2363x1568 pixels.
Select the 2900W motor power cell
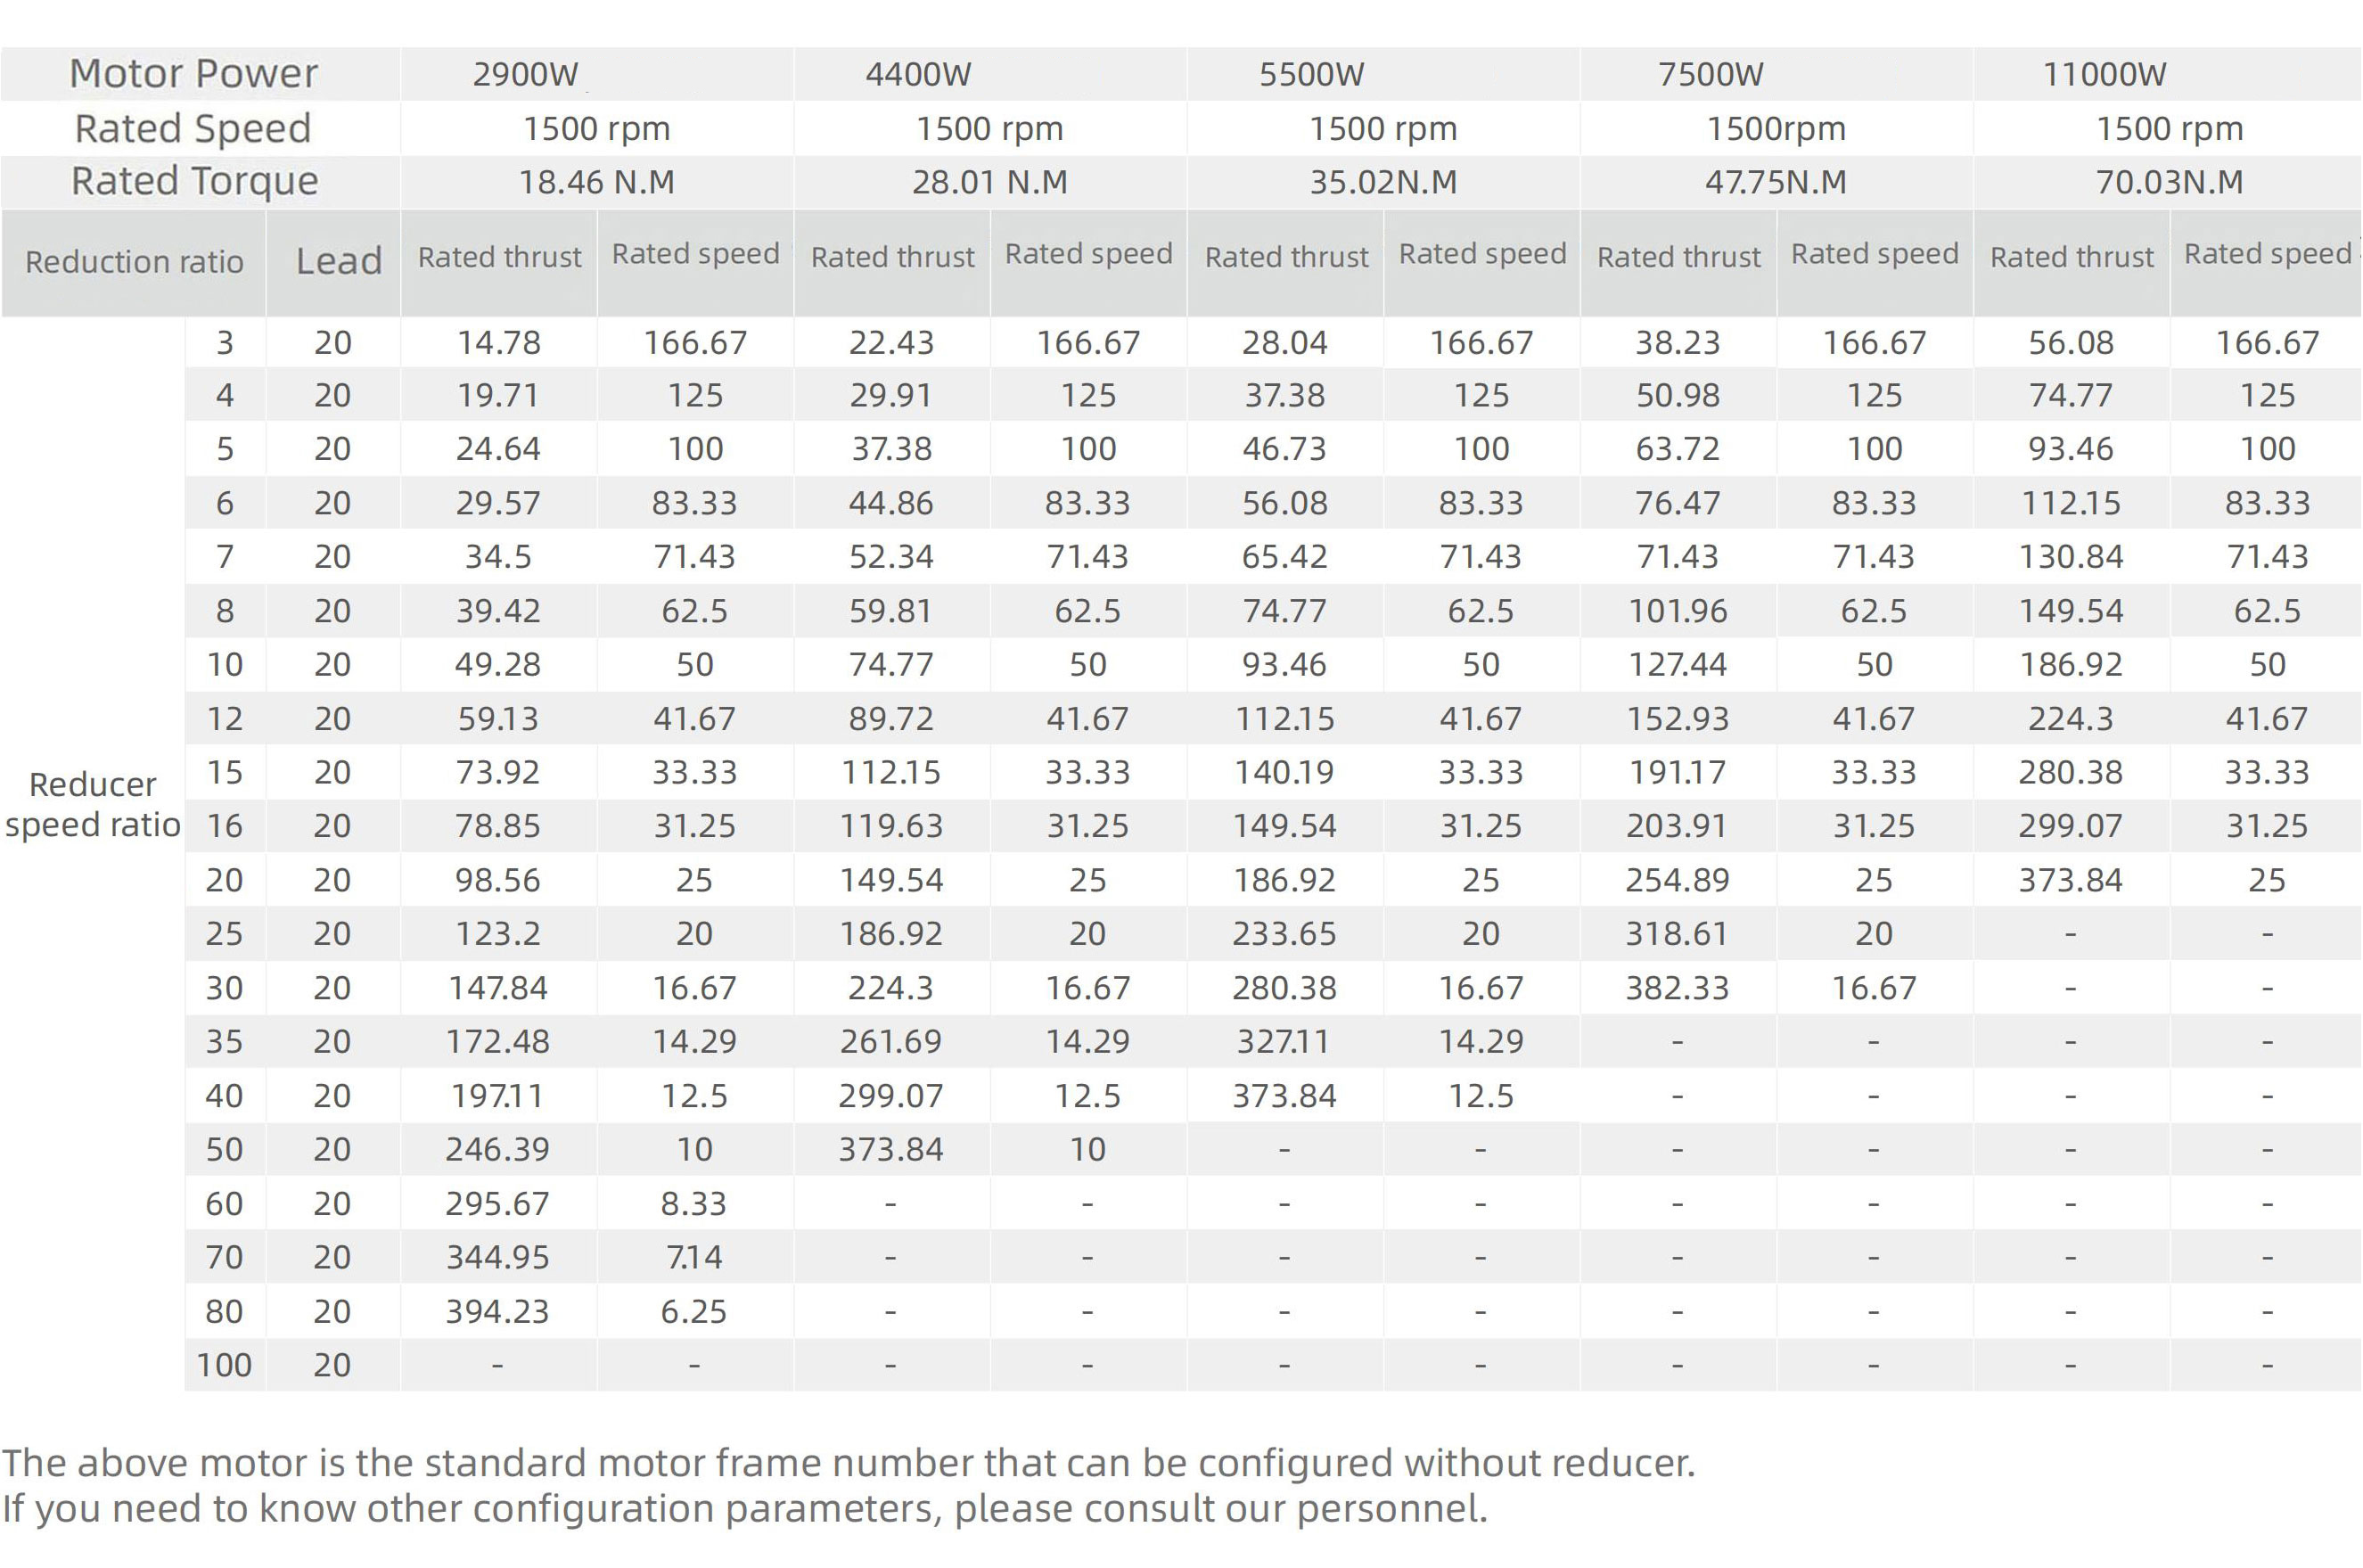(x=525, y=74)
